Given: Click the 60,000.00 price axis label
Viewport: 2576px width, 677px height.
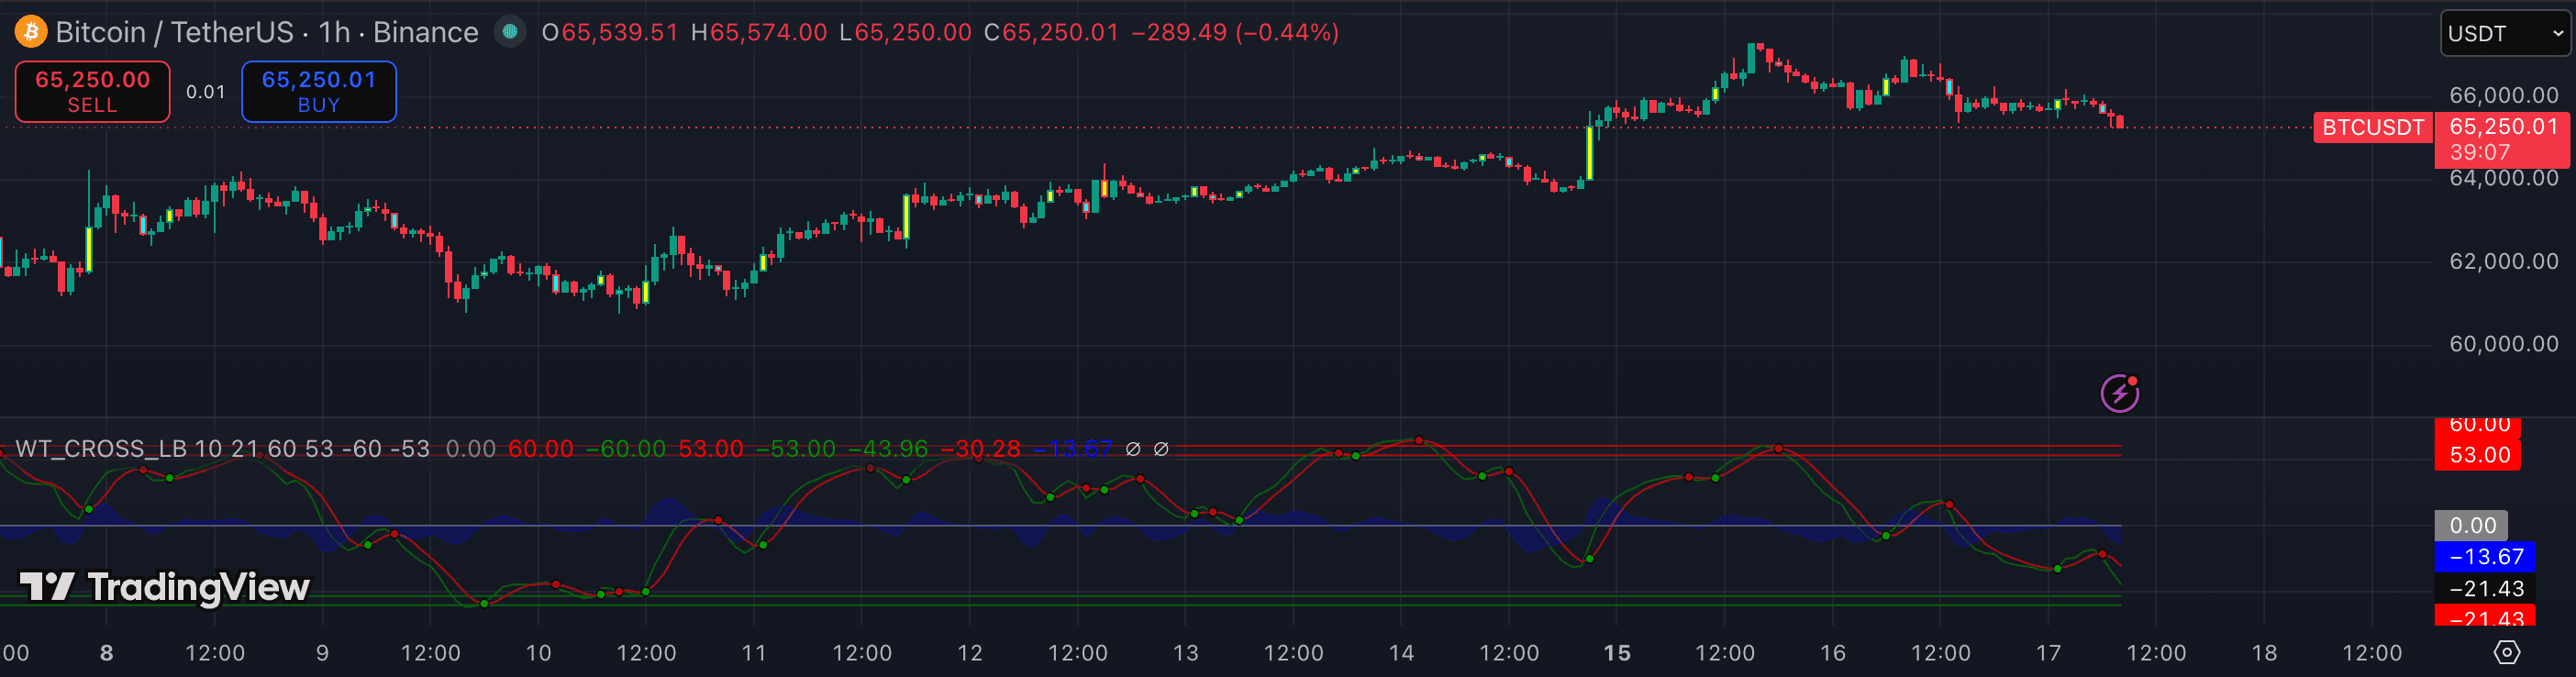Looking at the screenshot, I should 2503,344.
